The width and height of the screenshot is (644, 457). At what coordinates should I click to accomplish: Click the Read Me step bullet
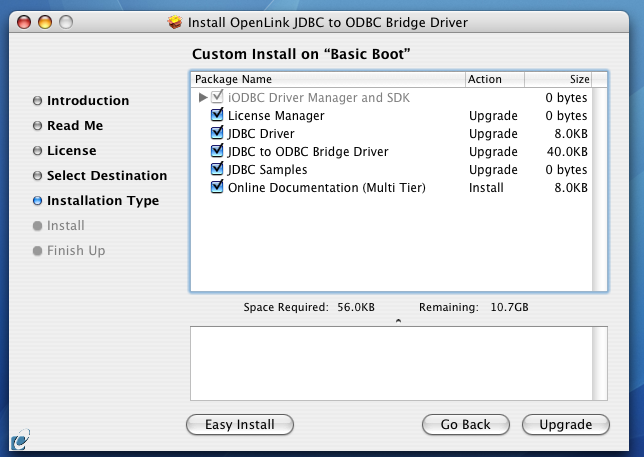[37, 126]
